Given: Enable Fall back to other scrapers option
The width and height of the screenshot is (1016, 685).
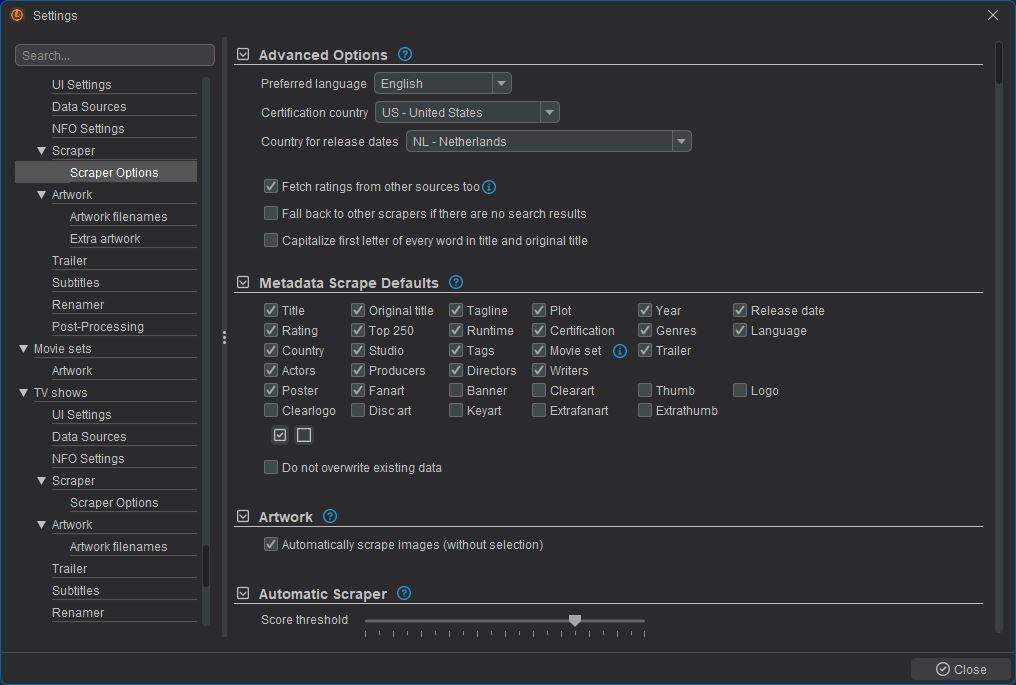Looking at the screenshot, I should (x=271, y=213).
